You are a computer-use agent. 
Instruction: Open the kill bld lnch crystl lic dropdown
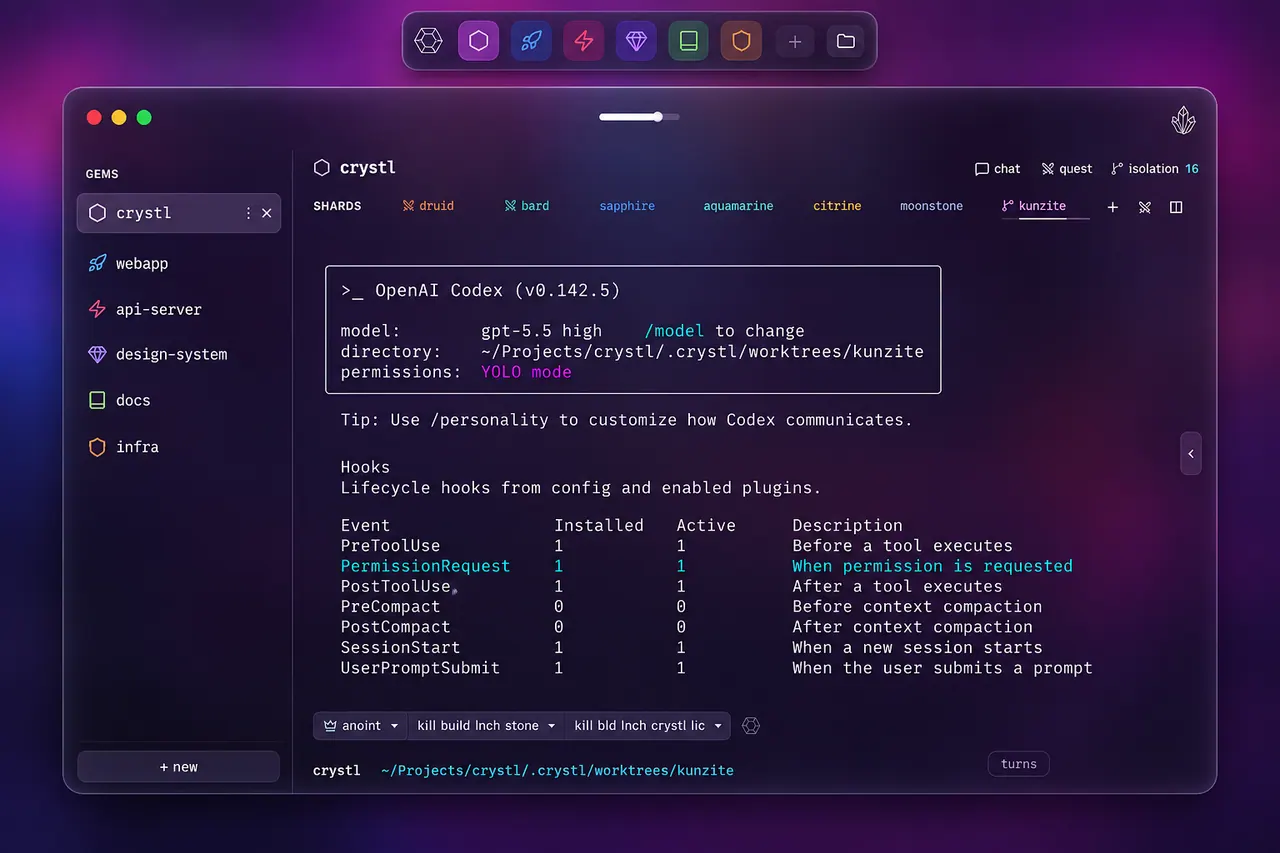(x=647, y=726)
